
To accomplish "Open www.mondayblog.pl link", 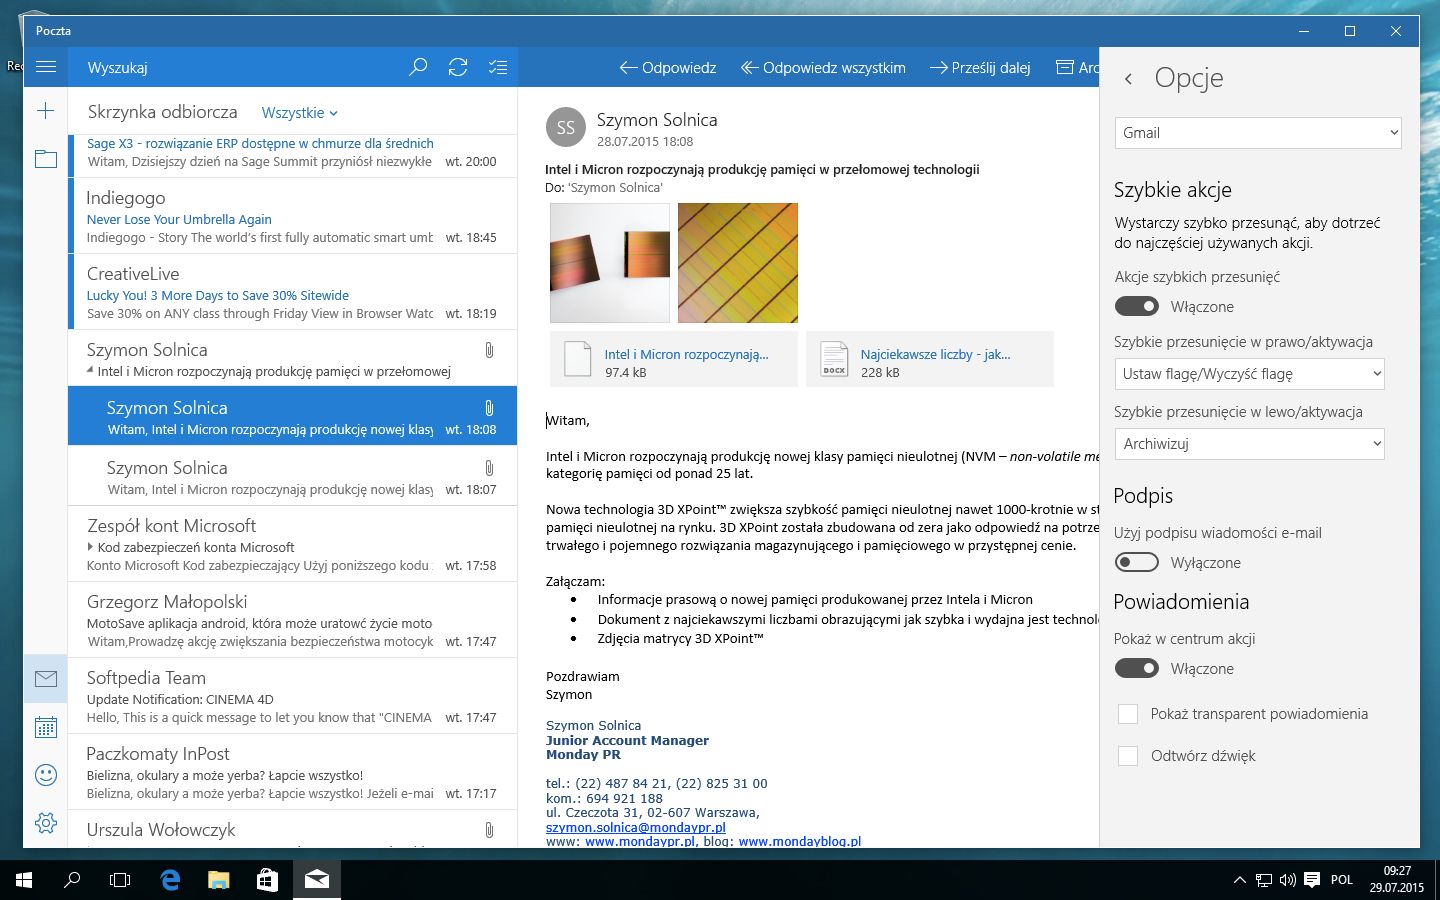I will [799, 842].
